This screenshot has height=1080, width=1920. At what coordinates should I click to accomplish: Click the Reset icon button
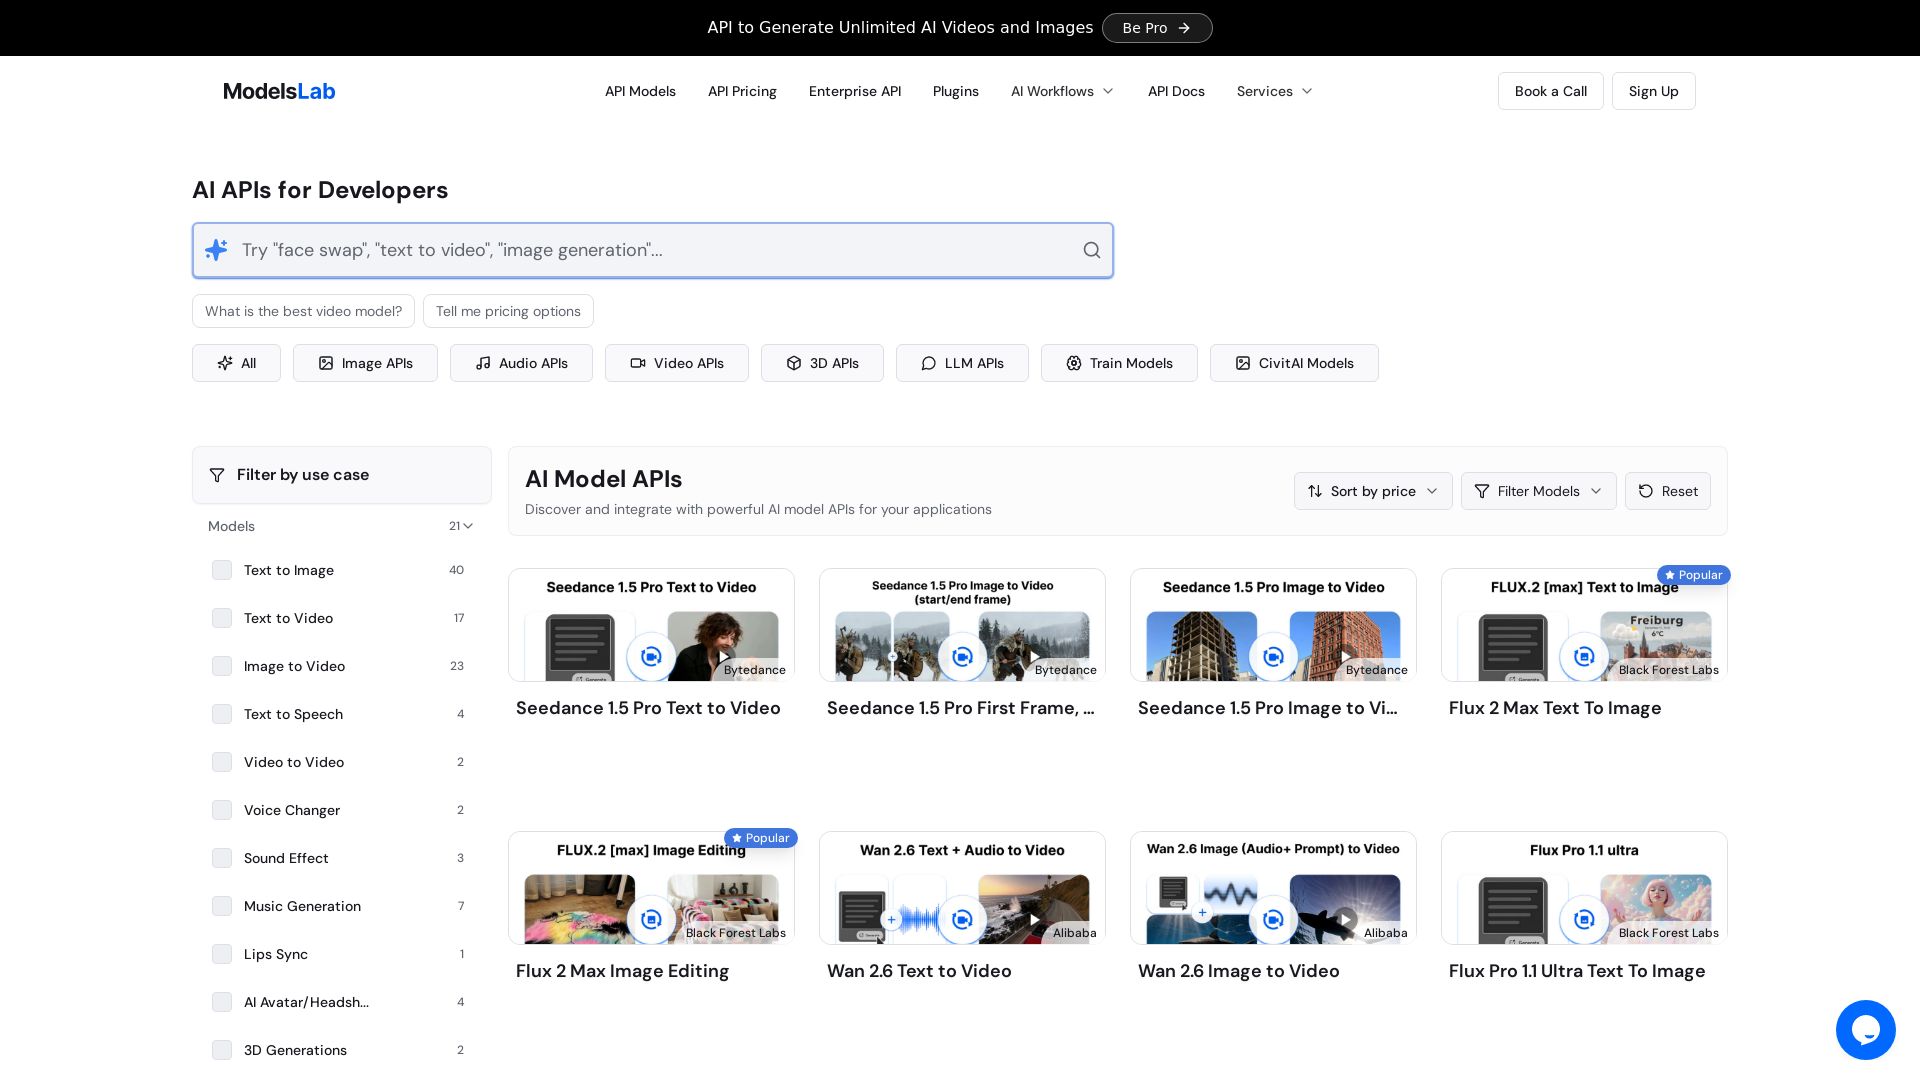point(1667,491)
